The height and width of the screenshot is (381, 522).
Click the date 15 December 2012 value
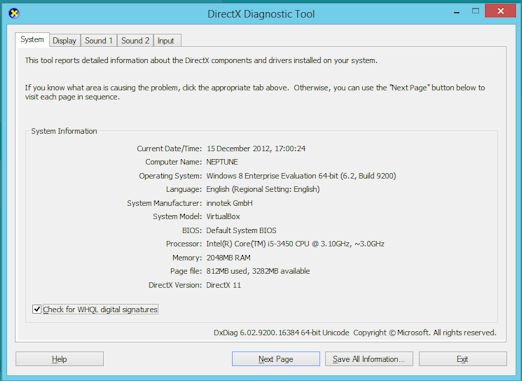pyautogui.click(x=256, y=149)
